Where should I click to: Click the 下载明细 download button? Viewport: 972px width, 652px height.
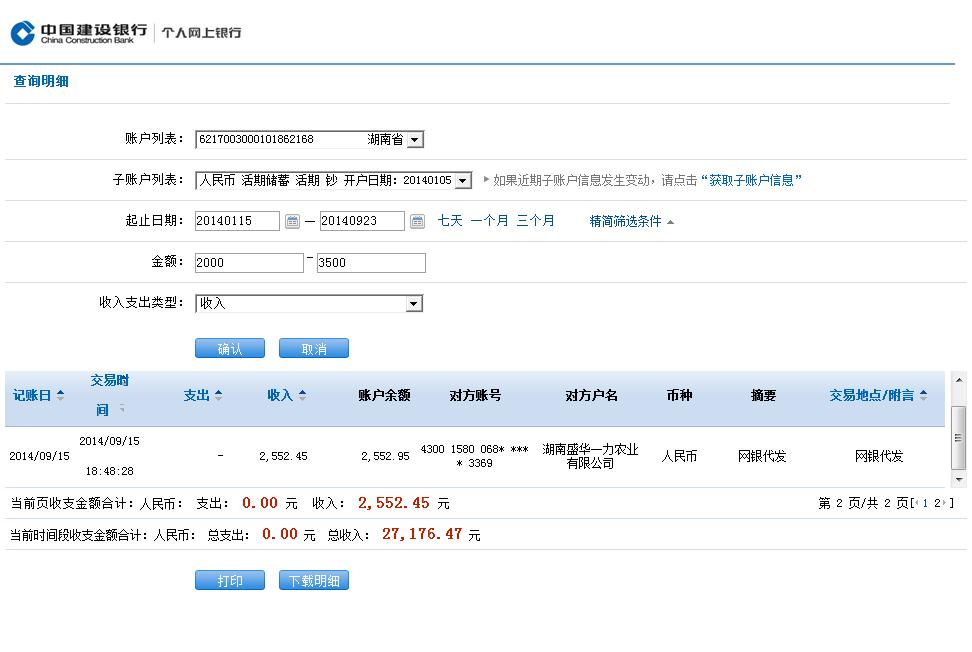[314, 580]
